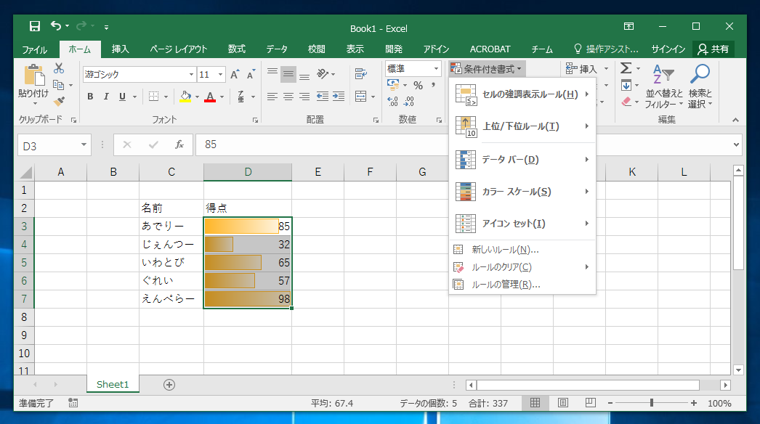Expand the formula bar
Screen dimensions: 760x424
click(x=736, y=144)
